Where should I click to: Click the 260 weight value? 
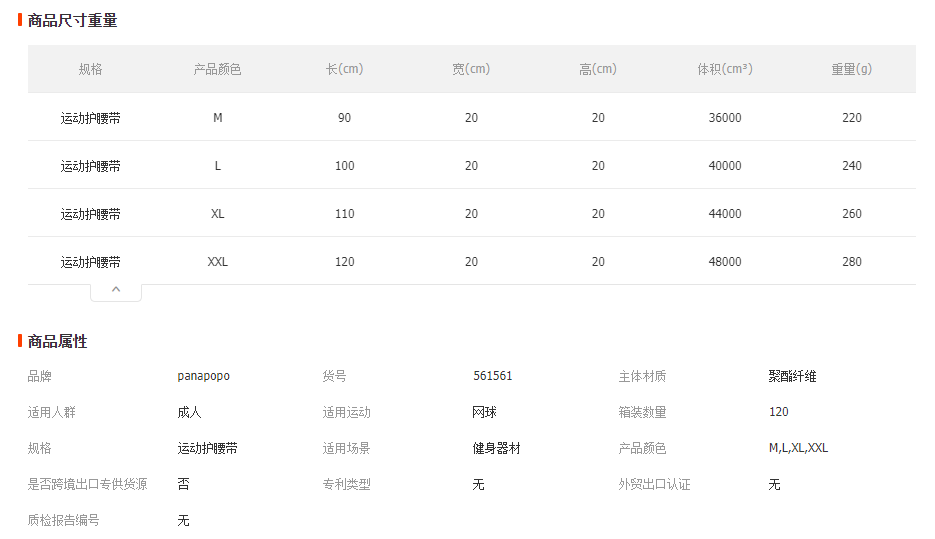pyautogui.click(x=852, y=213)
